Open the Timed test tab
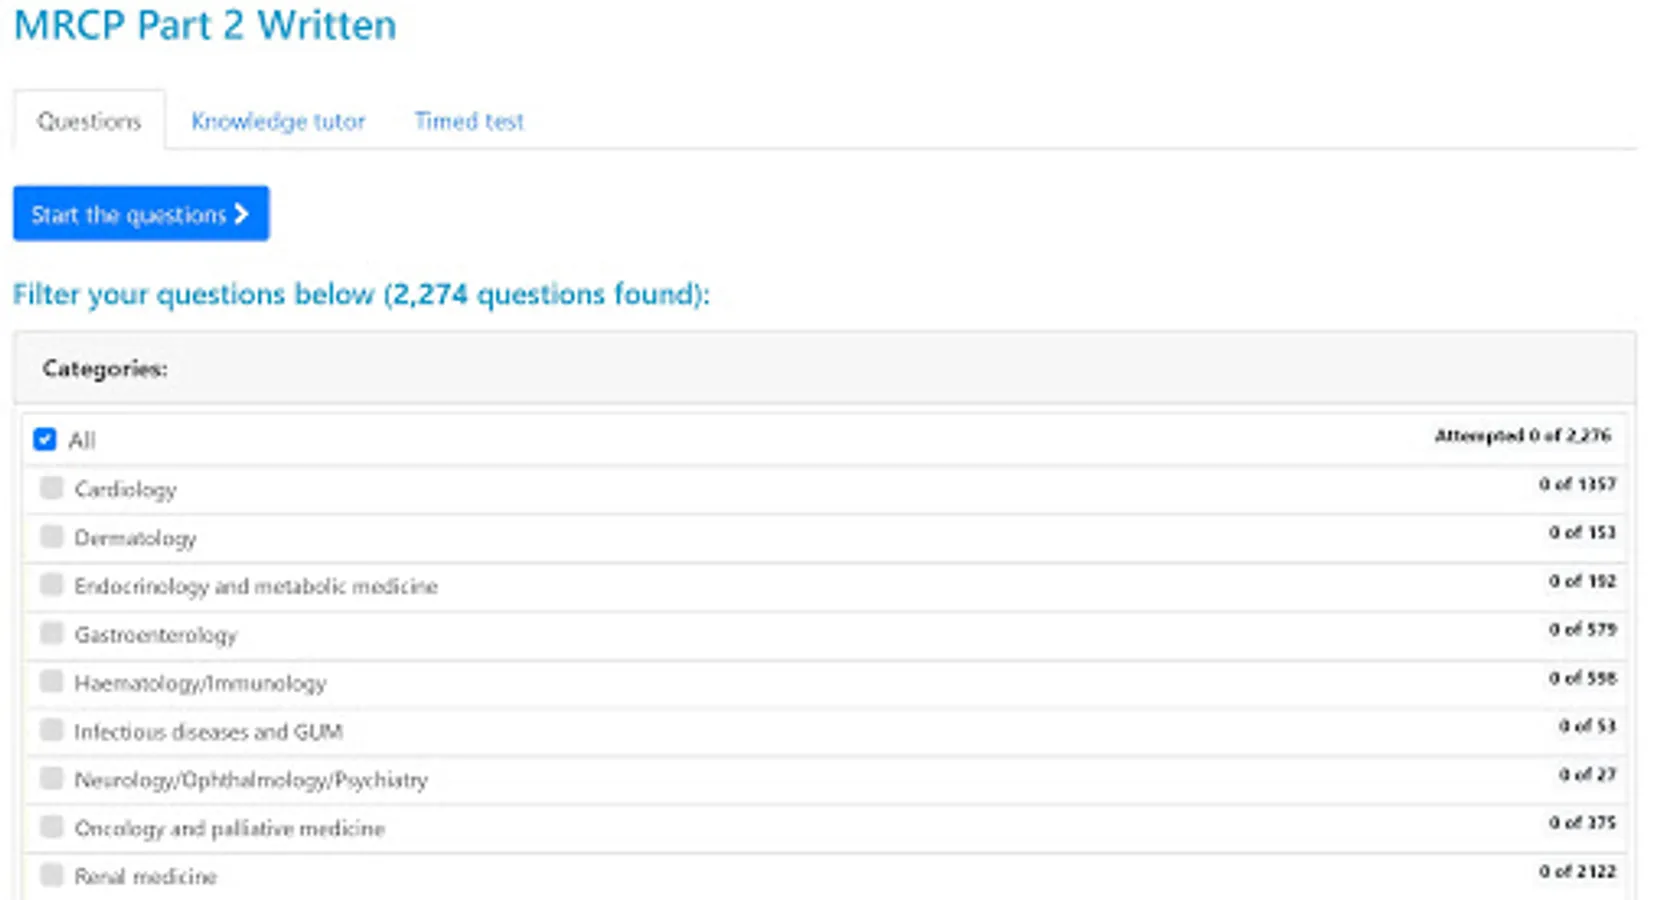1670x900 pixels. pos(469,122)
